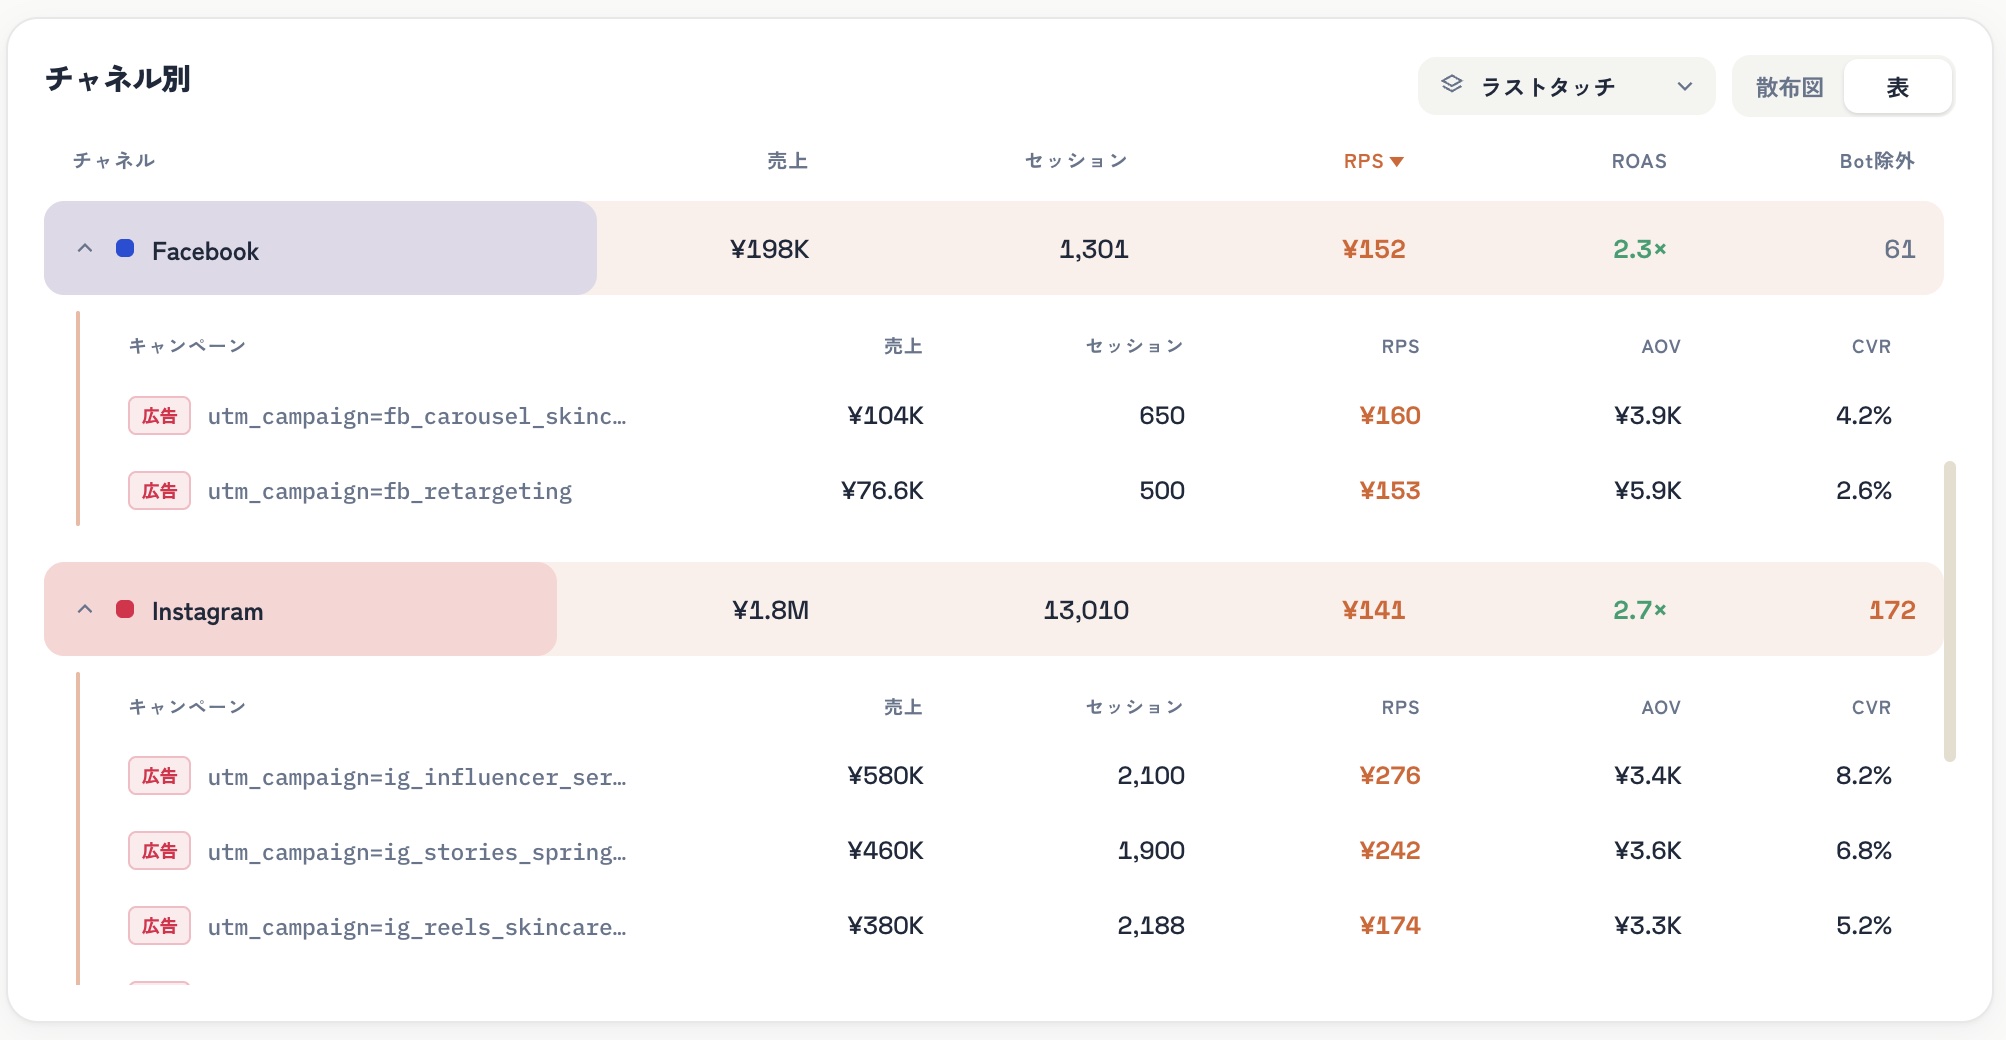Click fb_carousel revenue ¥104K

point(885,415)
